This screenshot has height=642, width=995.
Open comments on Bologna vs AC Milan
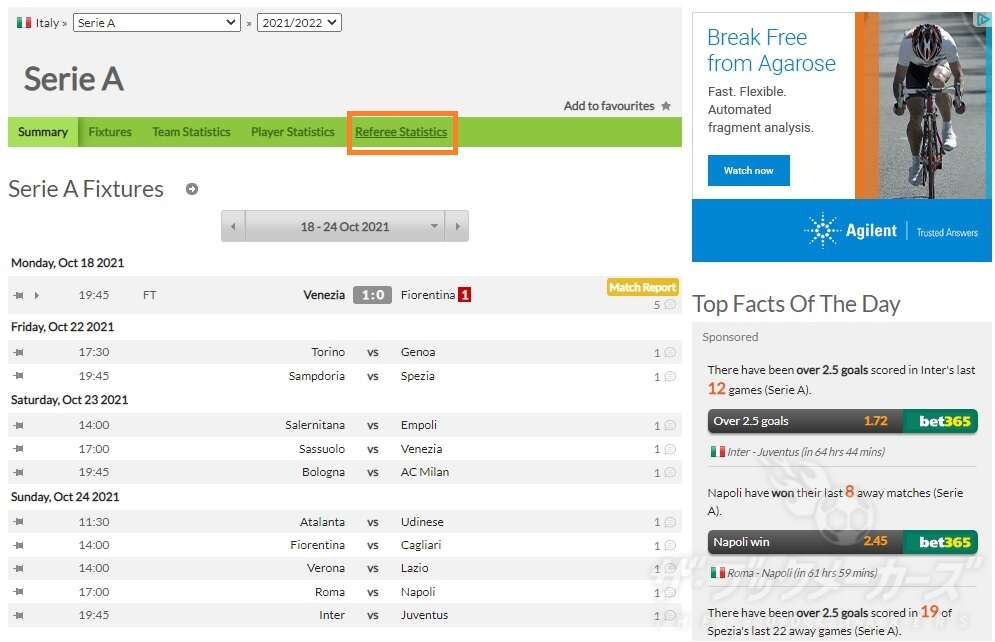point(665,473)
